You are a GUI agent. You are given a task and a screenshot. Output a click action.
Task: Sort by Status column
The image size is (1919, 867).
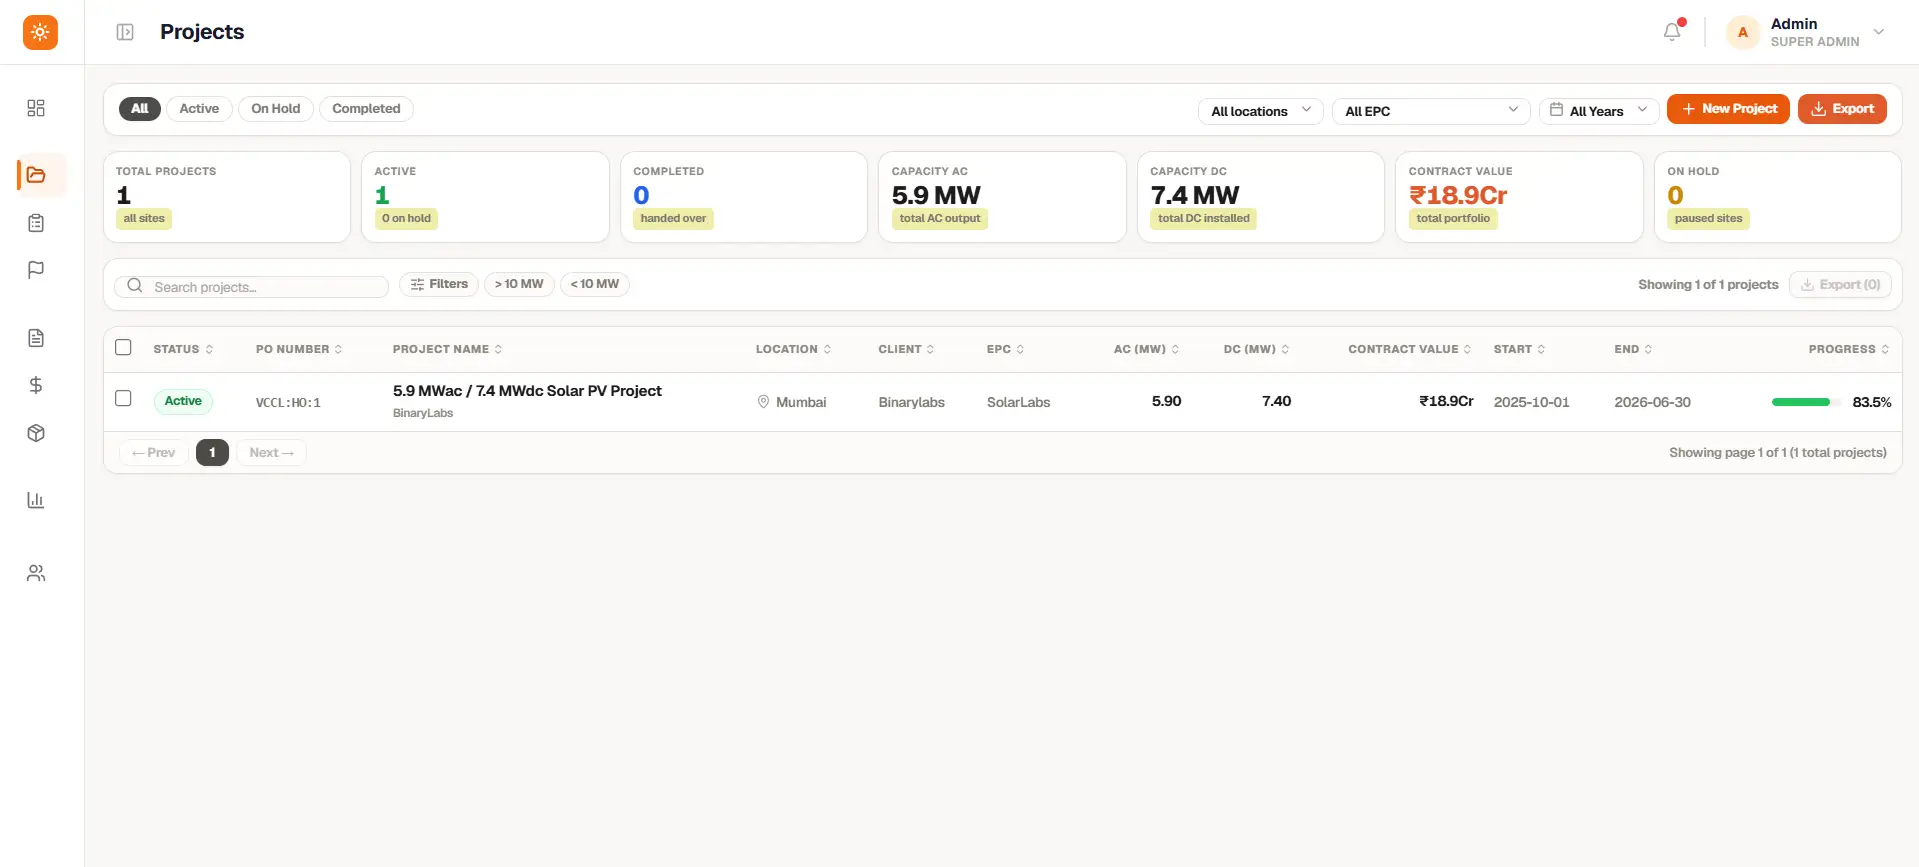(x=183, y=349)
